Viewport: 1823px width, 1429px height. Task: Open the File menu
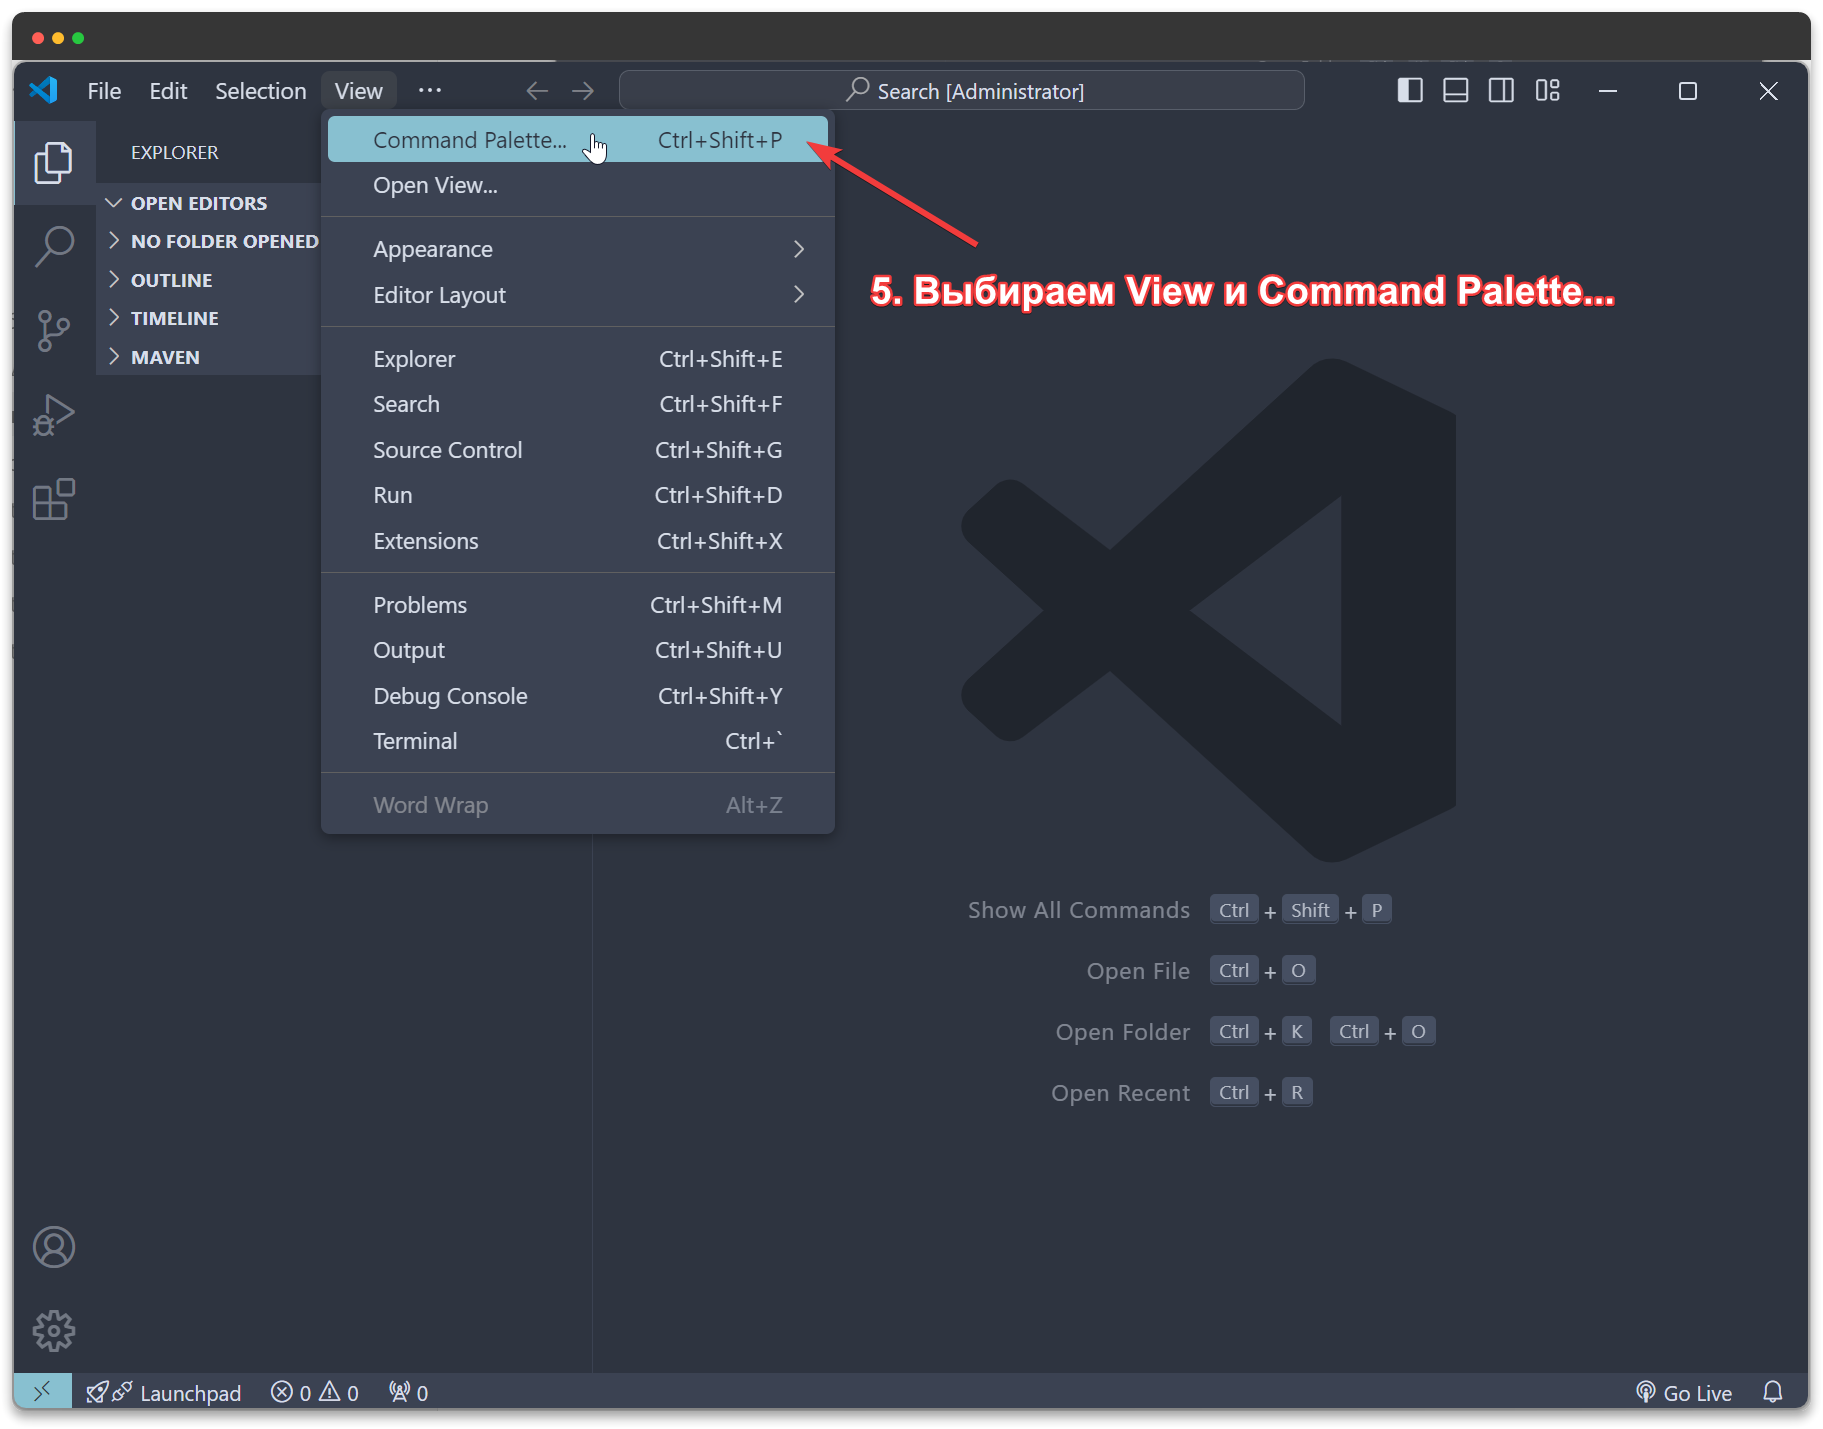coord(104,90)
